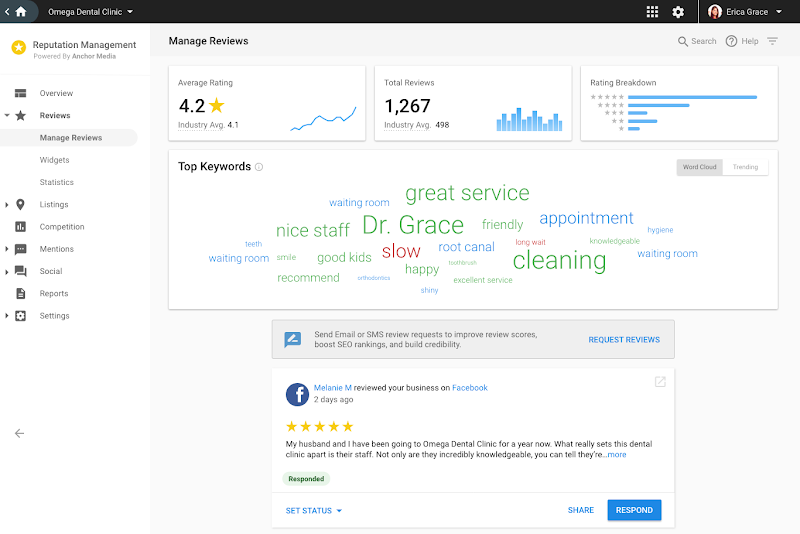Expand the Social section arrow
800x534 pixels.
pos(7,271)
